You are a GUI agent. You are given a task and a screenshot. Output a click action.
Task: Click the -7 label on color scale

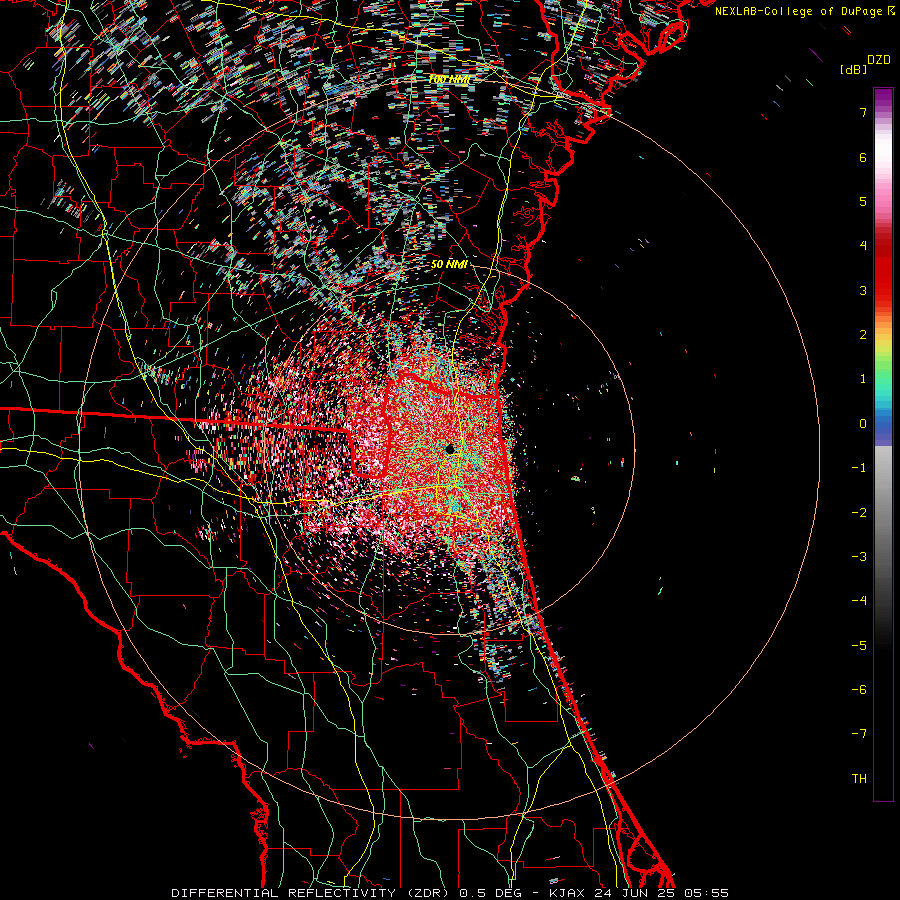pyautogui.click(x=859, y=734)
